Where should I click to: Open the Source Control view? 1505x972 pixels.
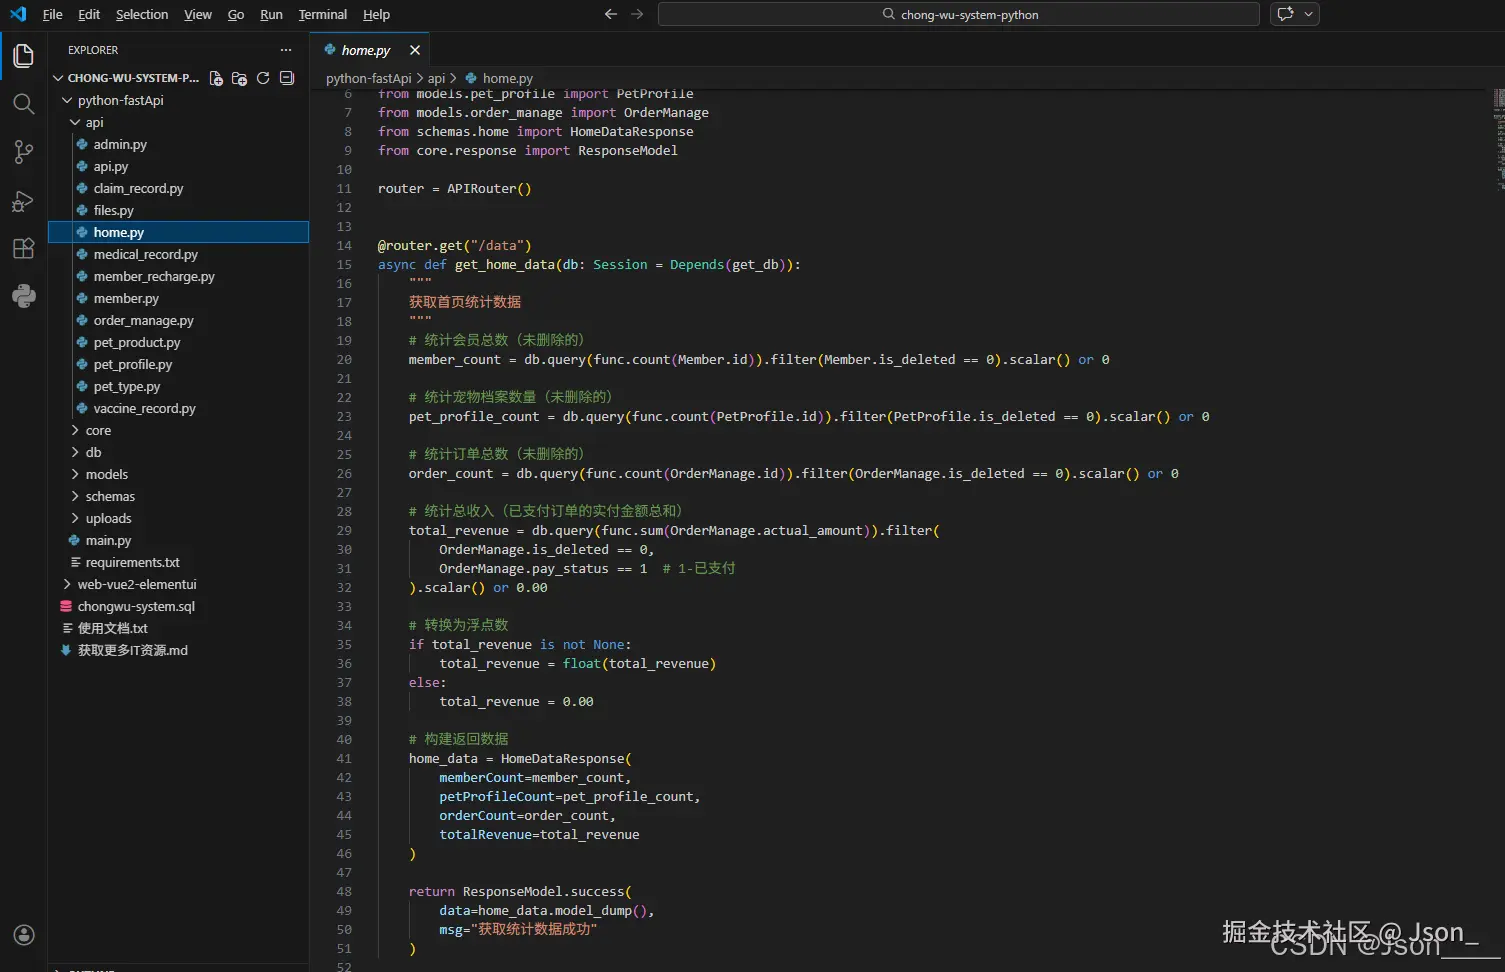23,152
